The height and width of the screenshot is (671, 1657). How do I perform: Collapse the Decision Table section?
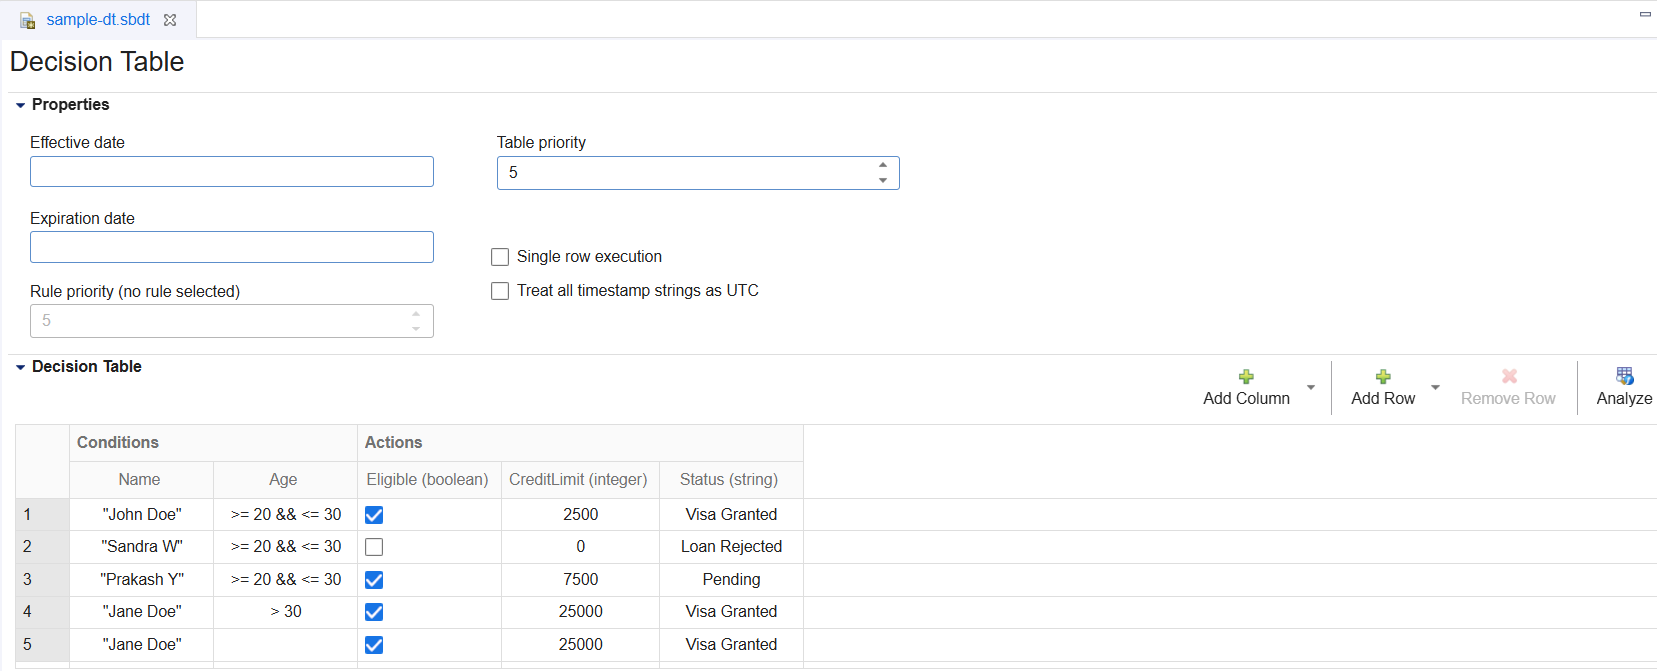pyautogui.click(x=20, y=367)
